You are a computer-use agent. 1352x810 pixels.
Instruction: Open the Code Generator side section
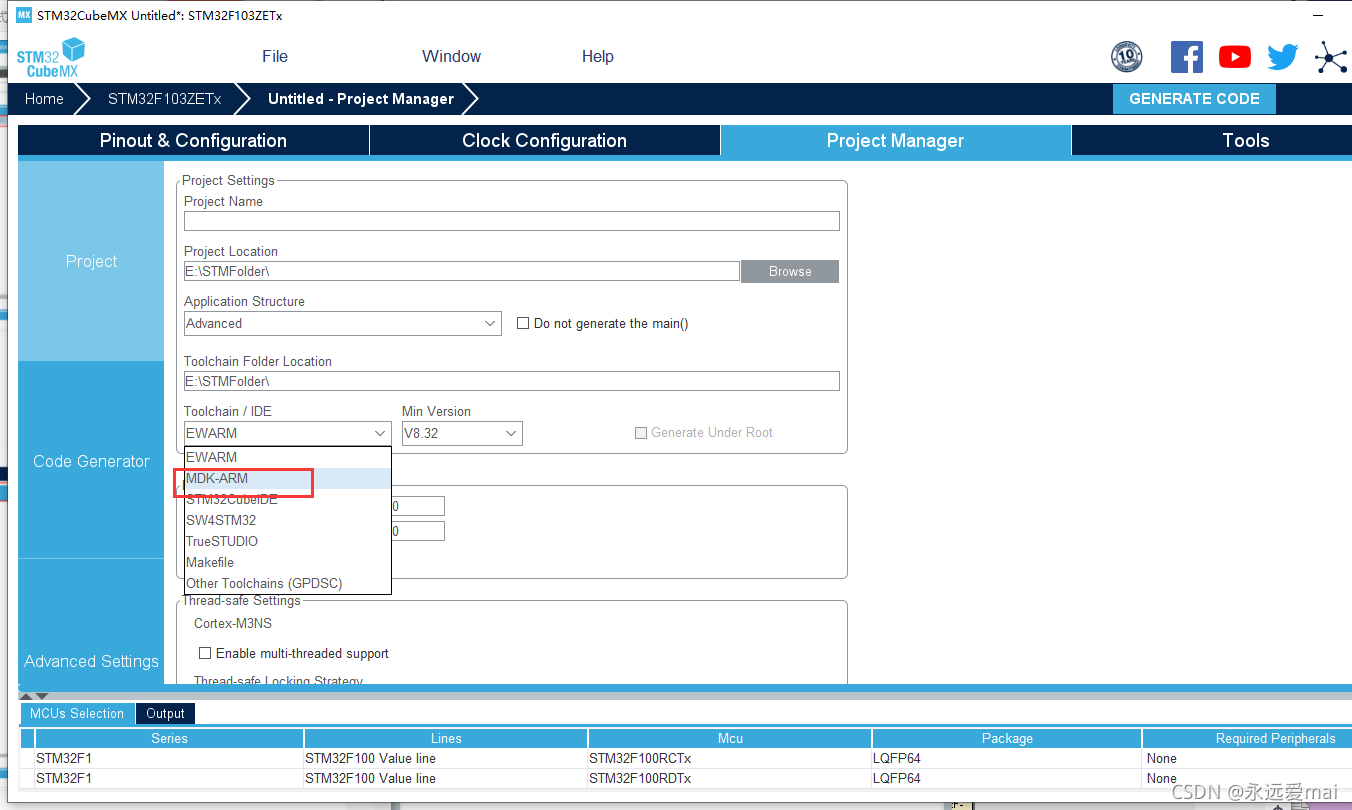pos(91,461)
